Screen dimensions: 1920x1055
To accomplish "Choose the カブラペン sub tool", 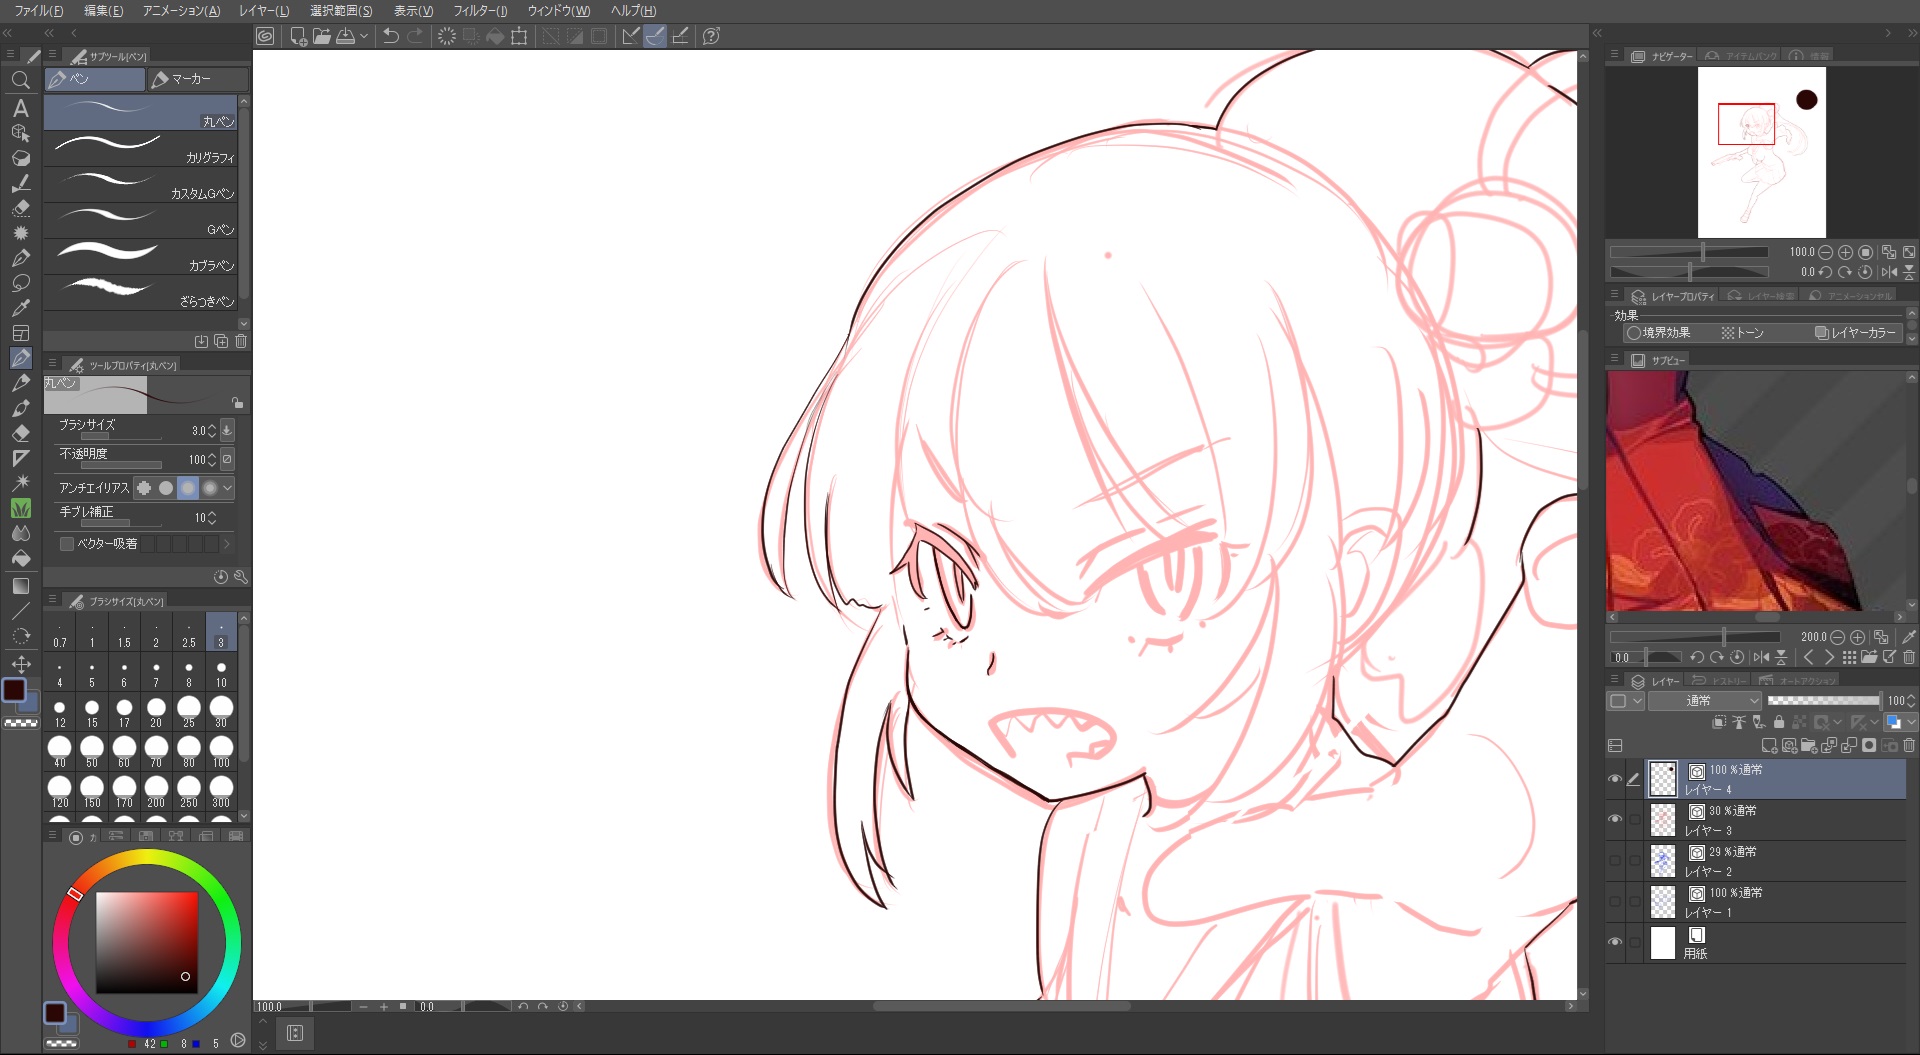I will coord(140,256).
